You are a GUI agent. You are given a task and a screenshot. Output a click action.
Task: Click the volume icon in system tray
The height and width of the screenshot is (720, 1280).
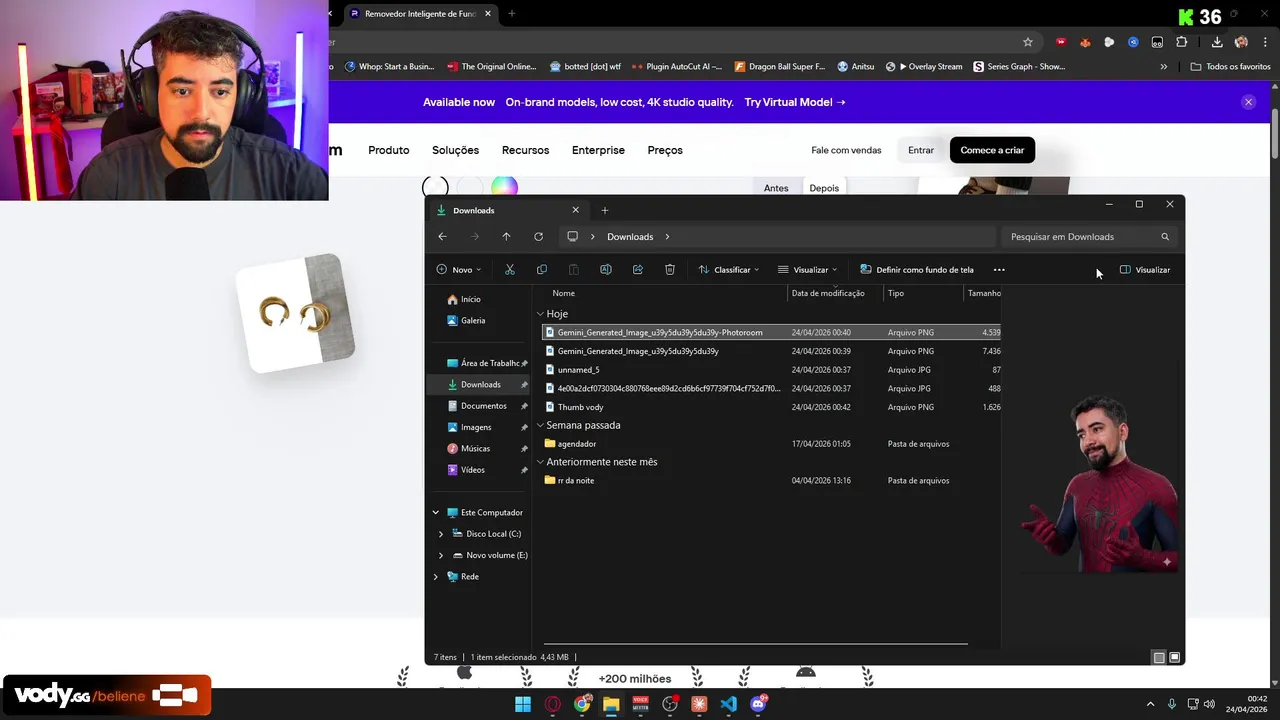[x=1209, y=704]
